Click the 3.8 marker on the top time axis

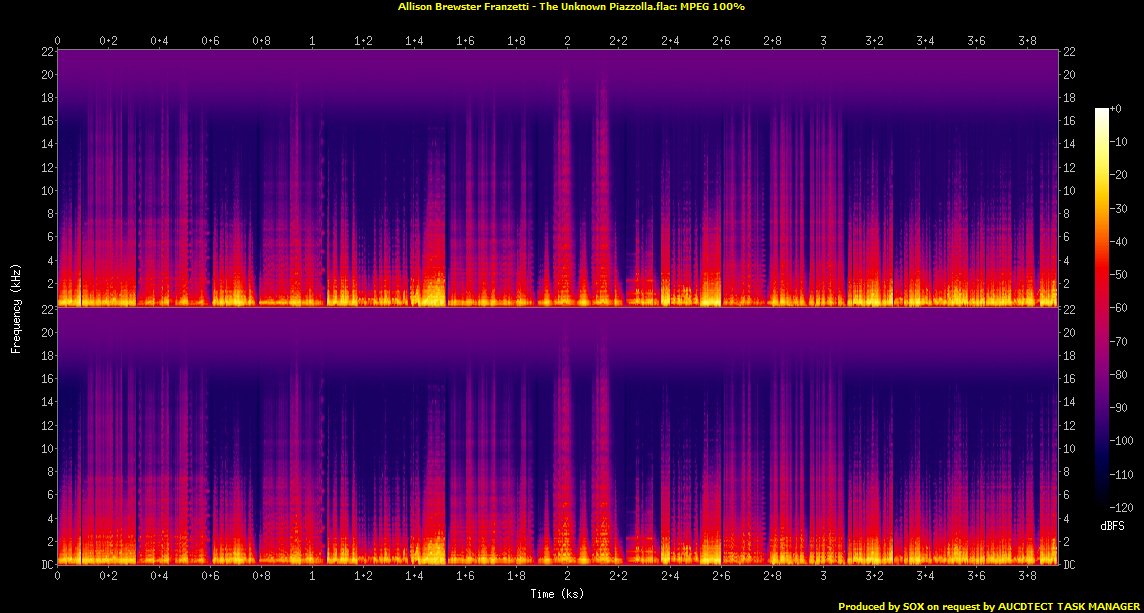tap(1028, 41)
